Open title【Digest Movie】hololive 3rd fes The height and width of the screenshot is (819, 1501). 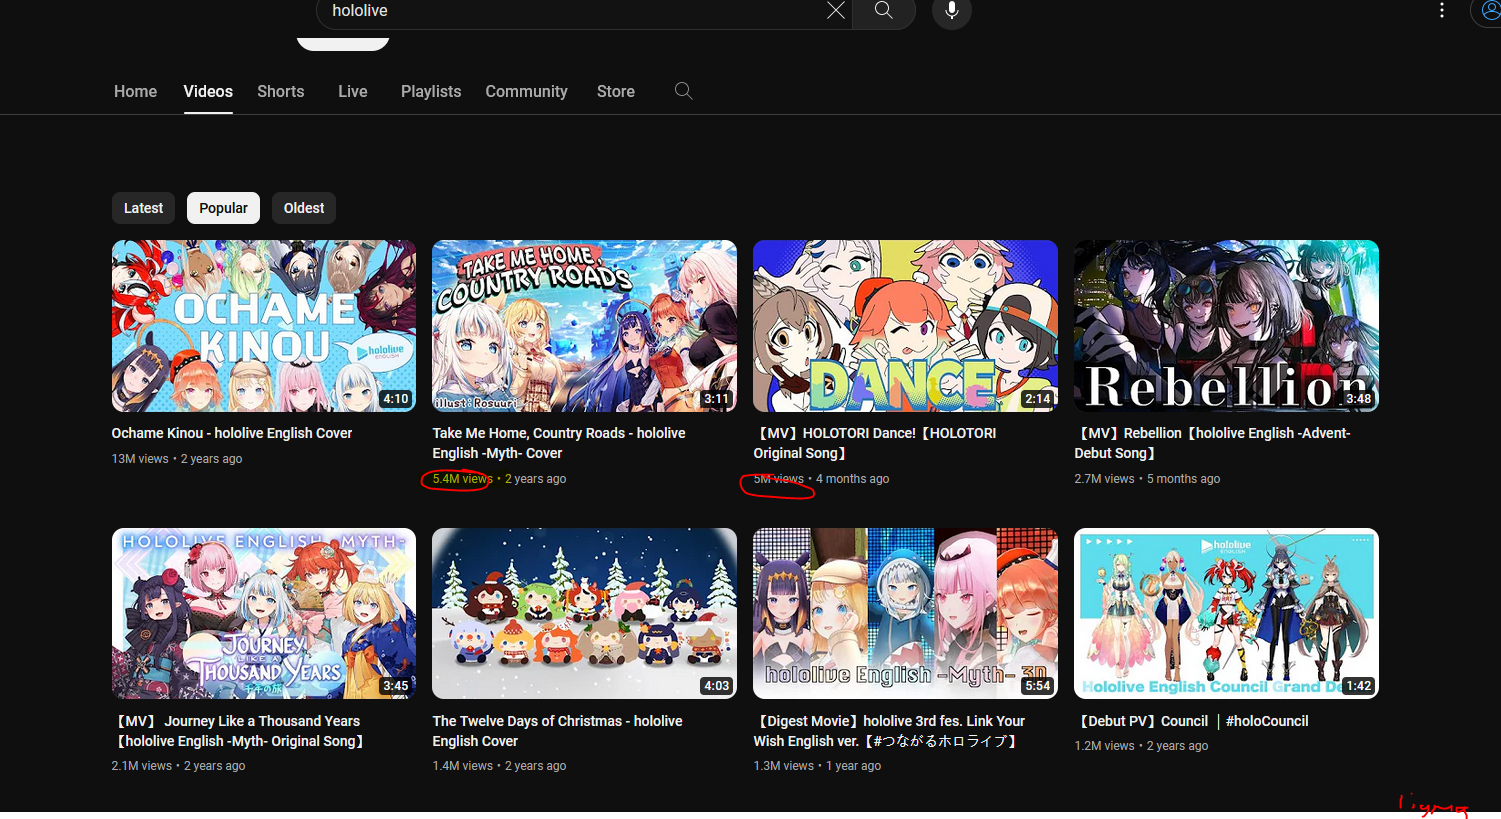pos(889,731)
